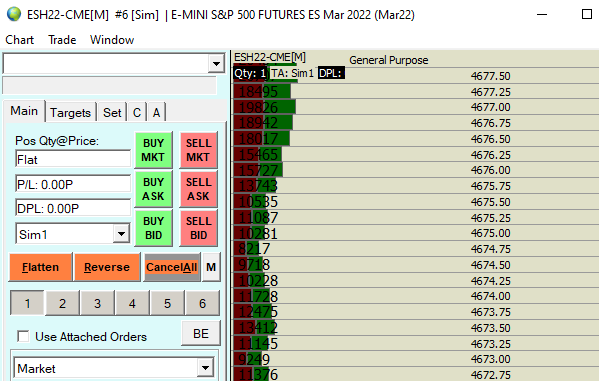
Task: Minimize the ESH22 chart window
Action: click(542, 15)
